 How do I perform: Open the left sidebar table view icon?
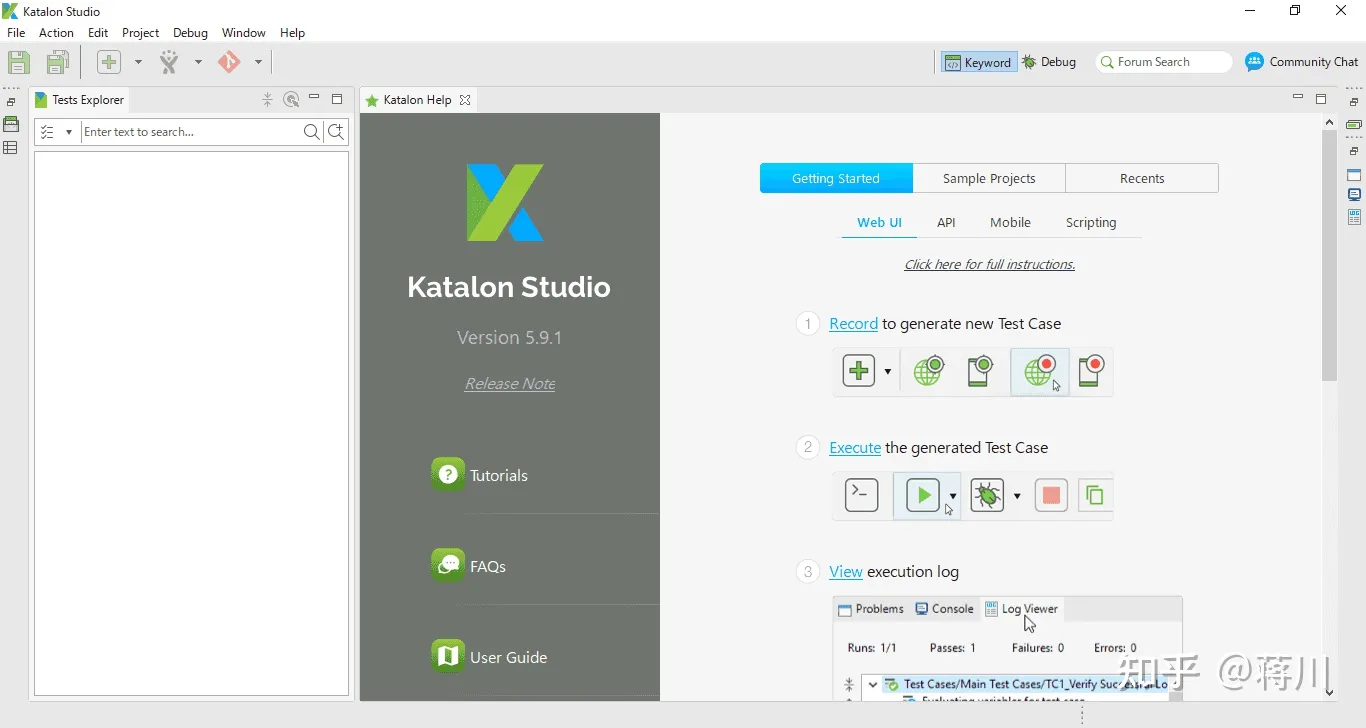[11, 148]
